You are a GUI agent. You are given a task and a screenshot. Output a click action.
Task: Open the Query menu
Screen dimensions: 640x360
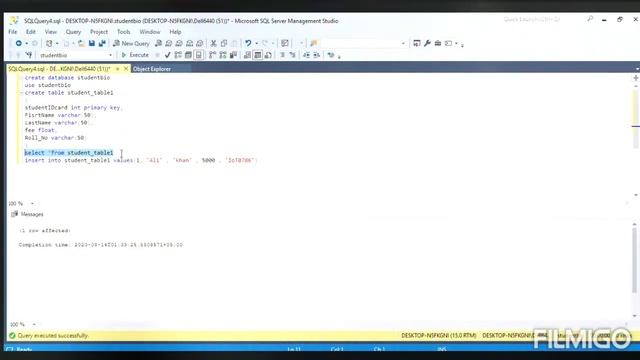[x=73, y=32]
